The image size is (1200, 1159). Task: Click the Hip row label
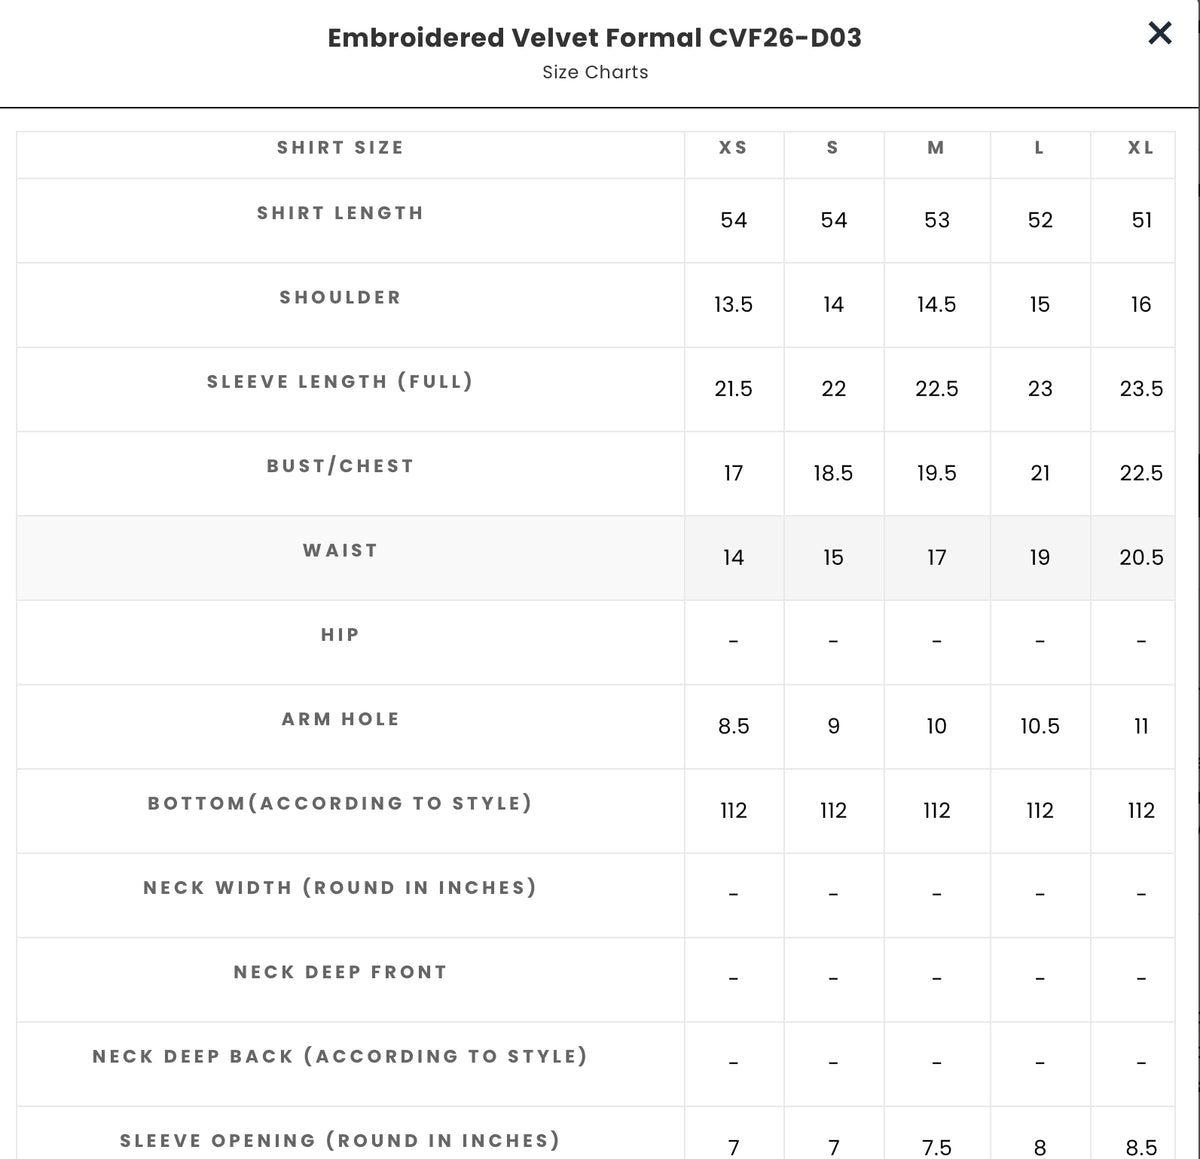tap(340, 635)
